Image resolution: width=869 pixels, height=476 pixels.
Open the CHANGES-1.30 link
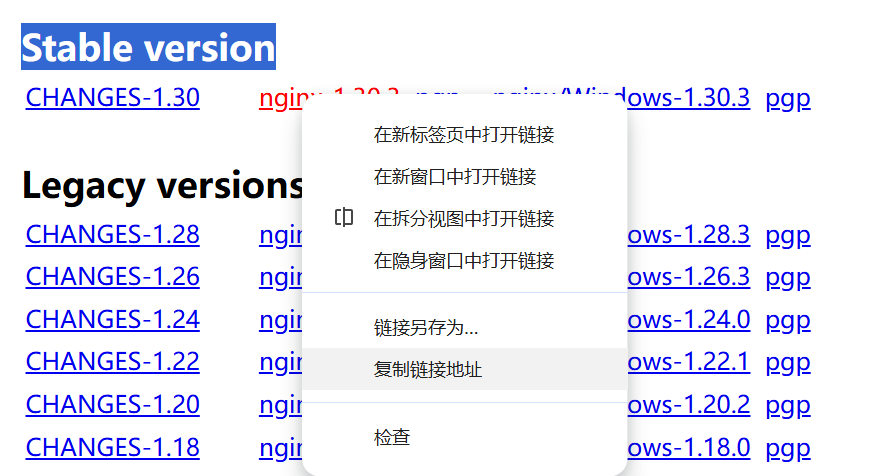(x=113, y=98)
